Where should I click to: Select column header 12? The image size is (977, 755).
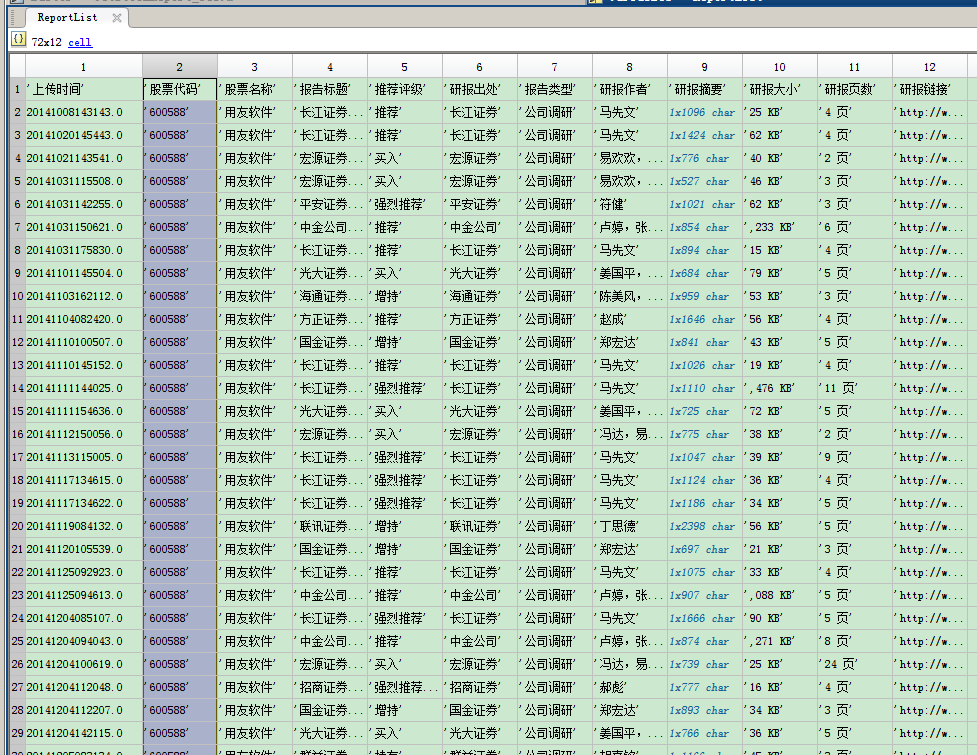pyautogui.click(x=930, y=67)
